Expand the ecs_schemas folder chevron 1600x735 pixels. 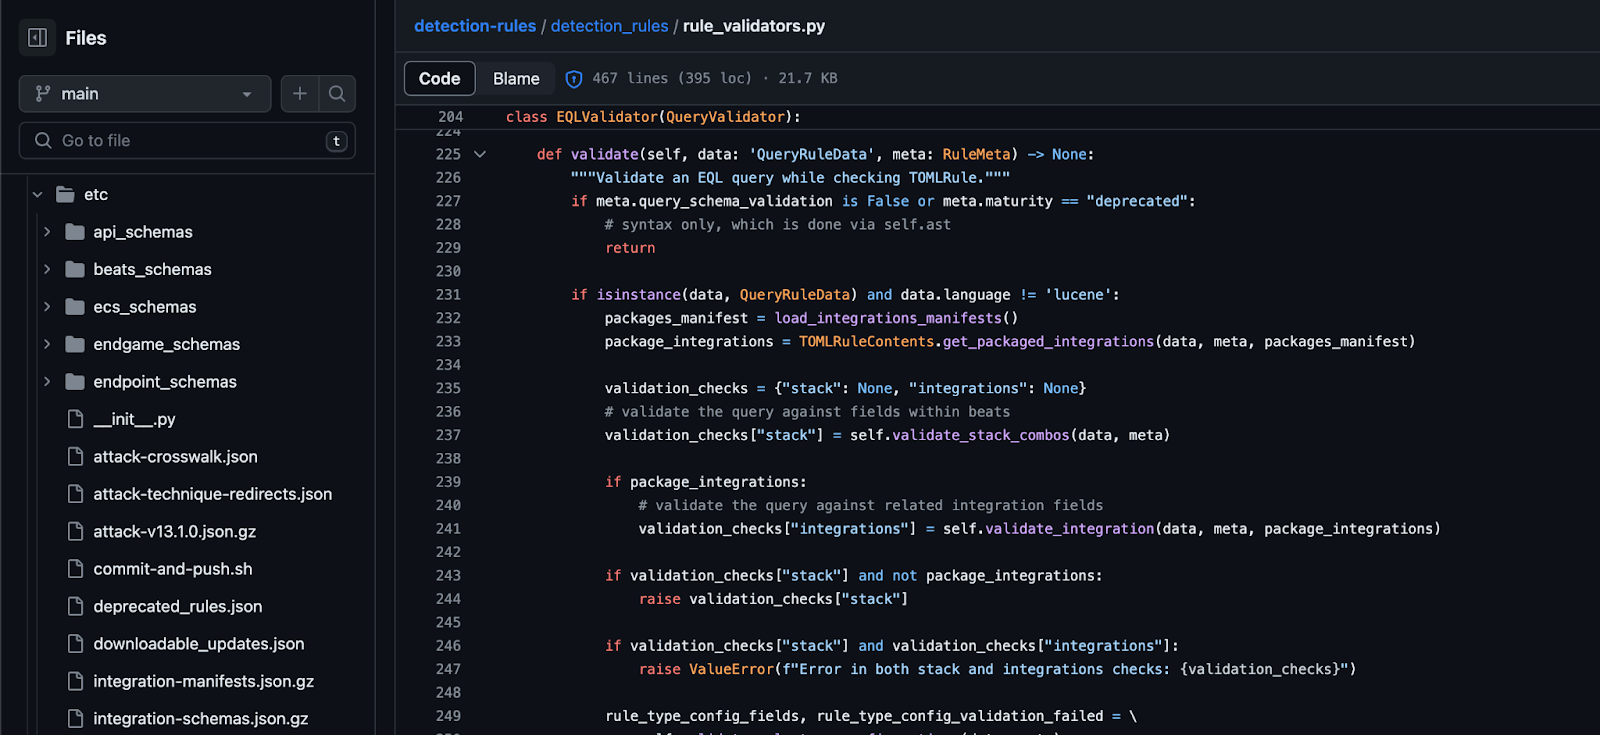point(47,307)
